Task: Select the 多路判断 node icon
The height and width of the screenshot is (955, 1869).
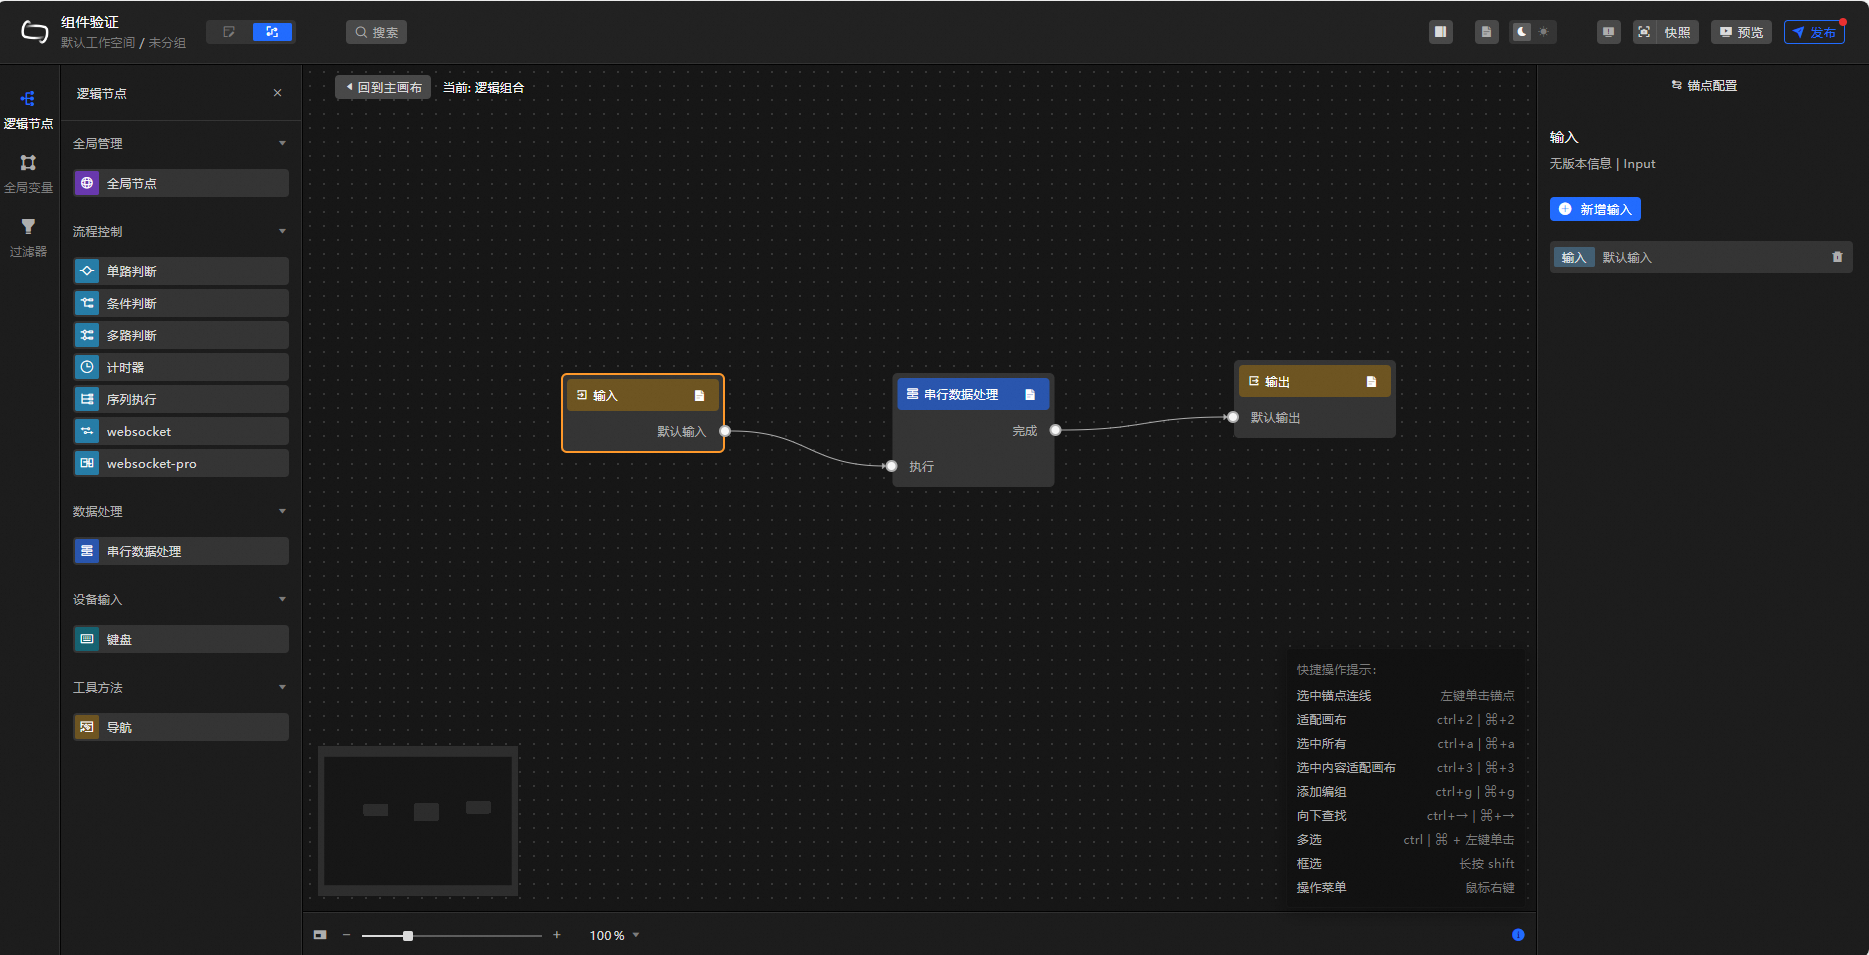Action: tap(87, 335)
